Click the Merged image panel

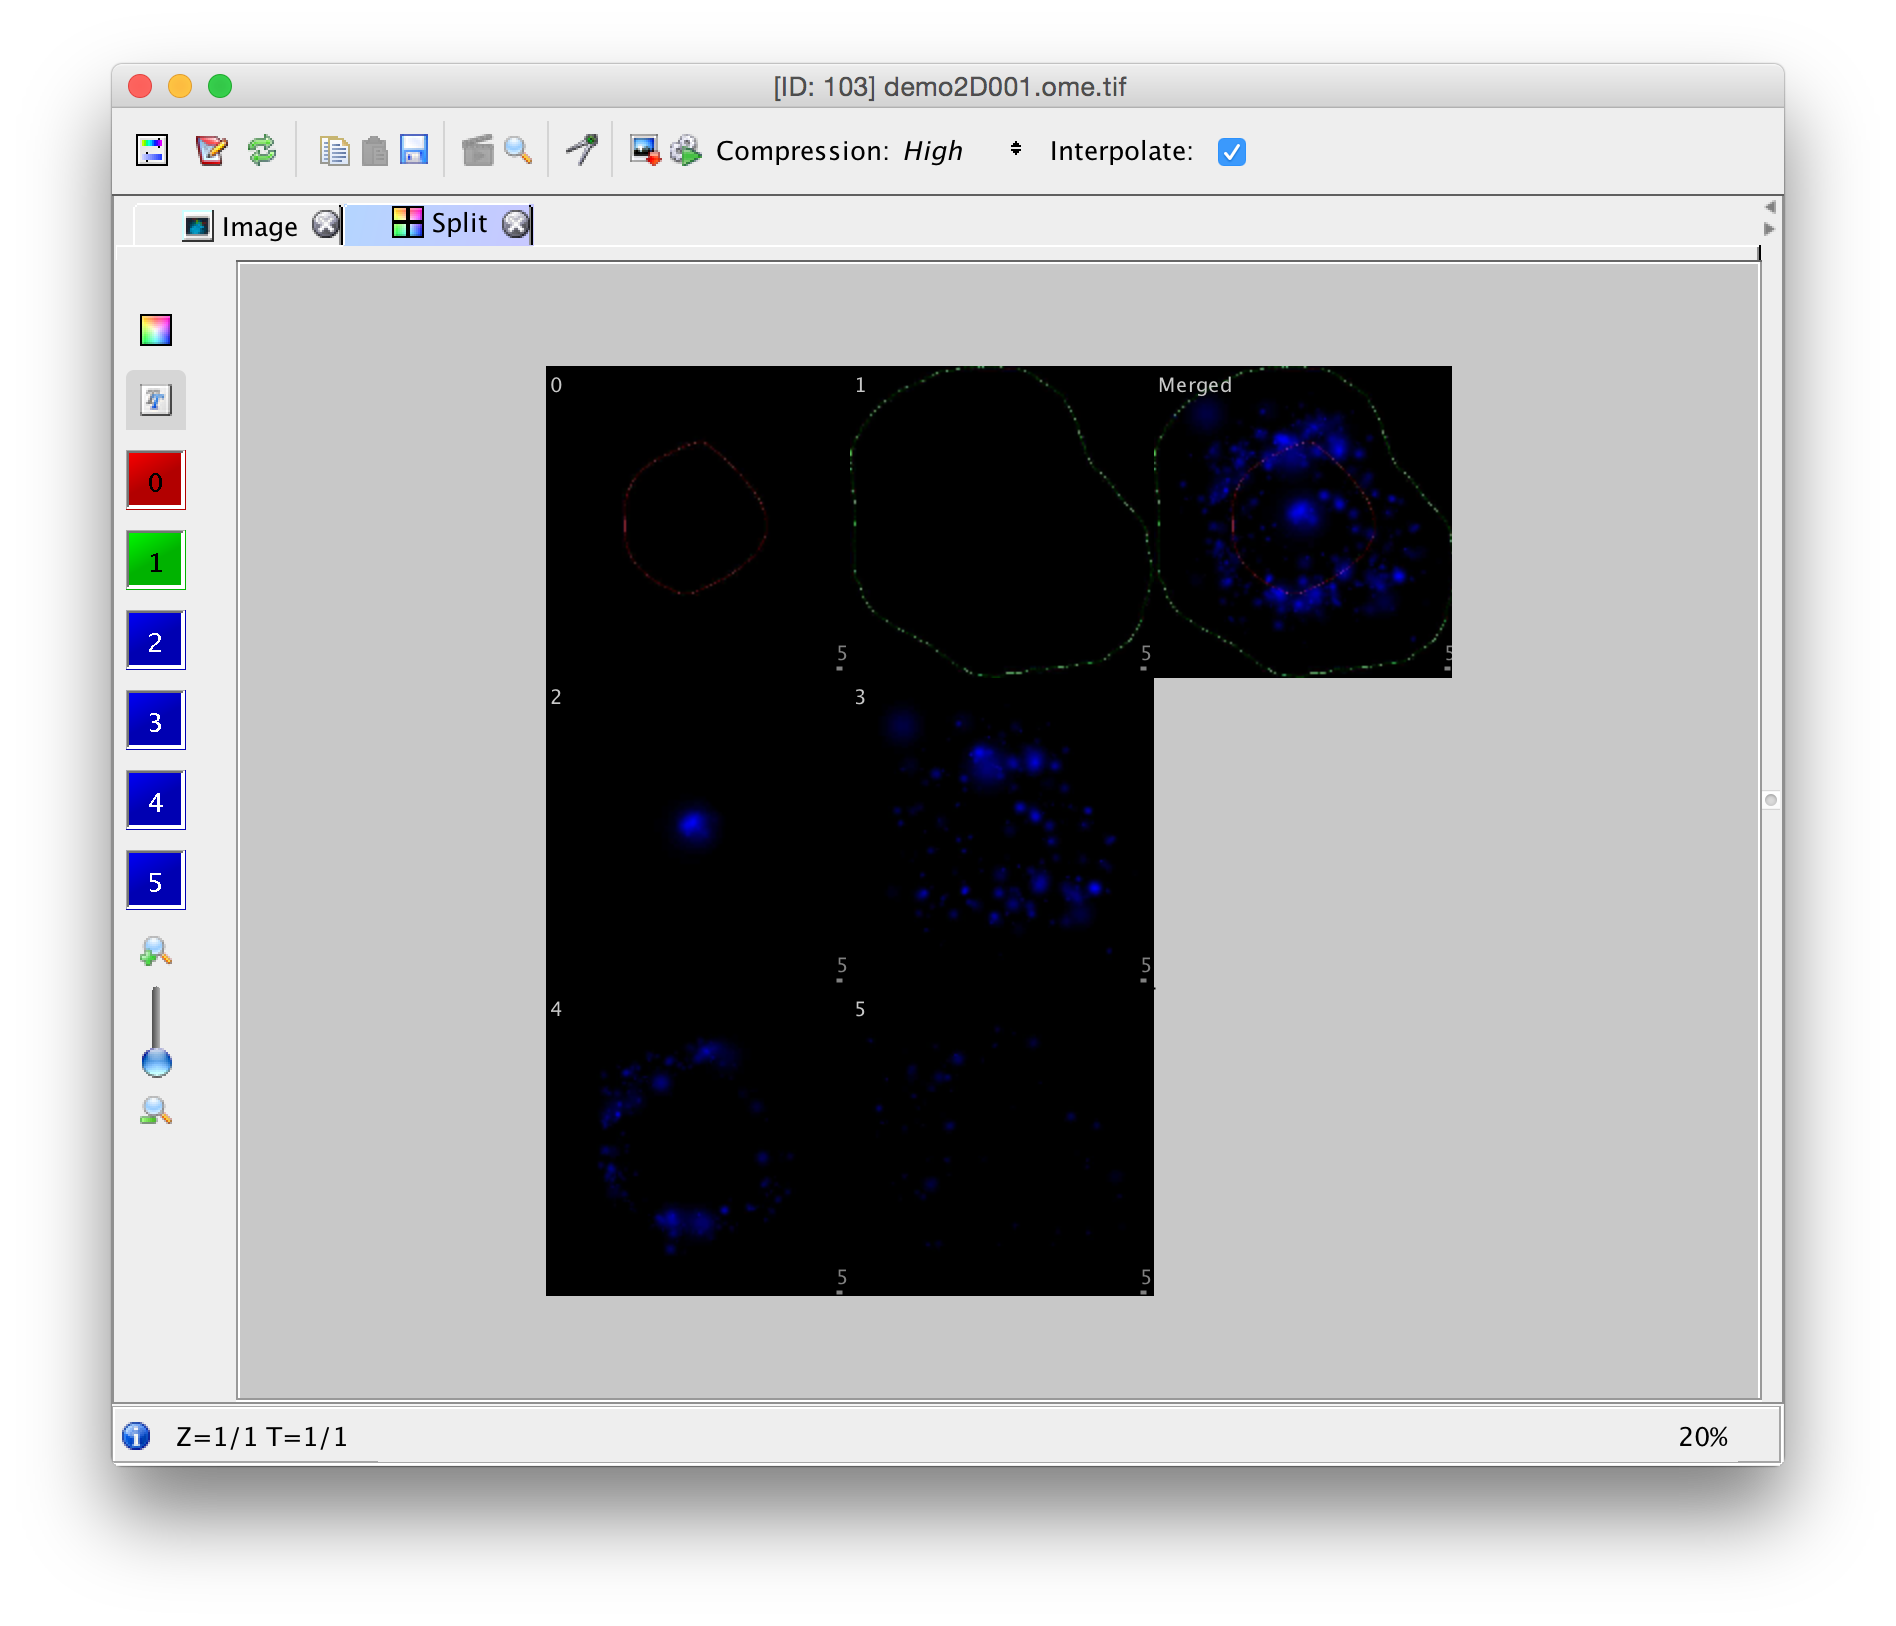(1302, 522)
